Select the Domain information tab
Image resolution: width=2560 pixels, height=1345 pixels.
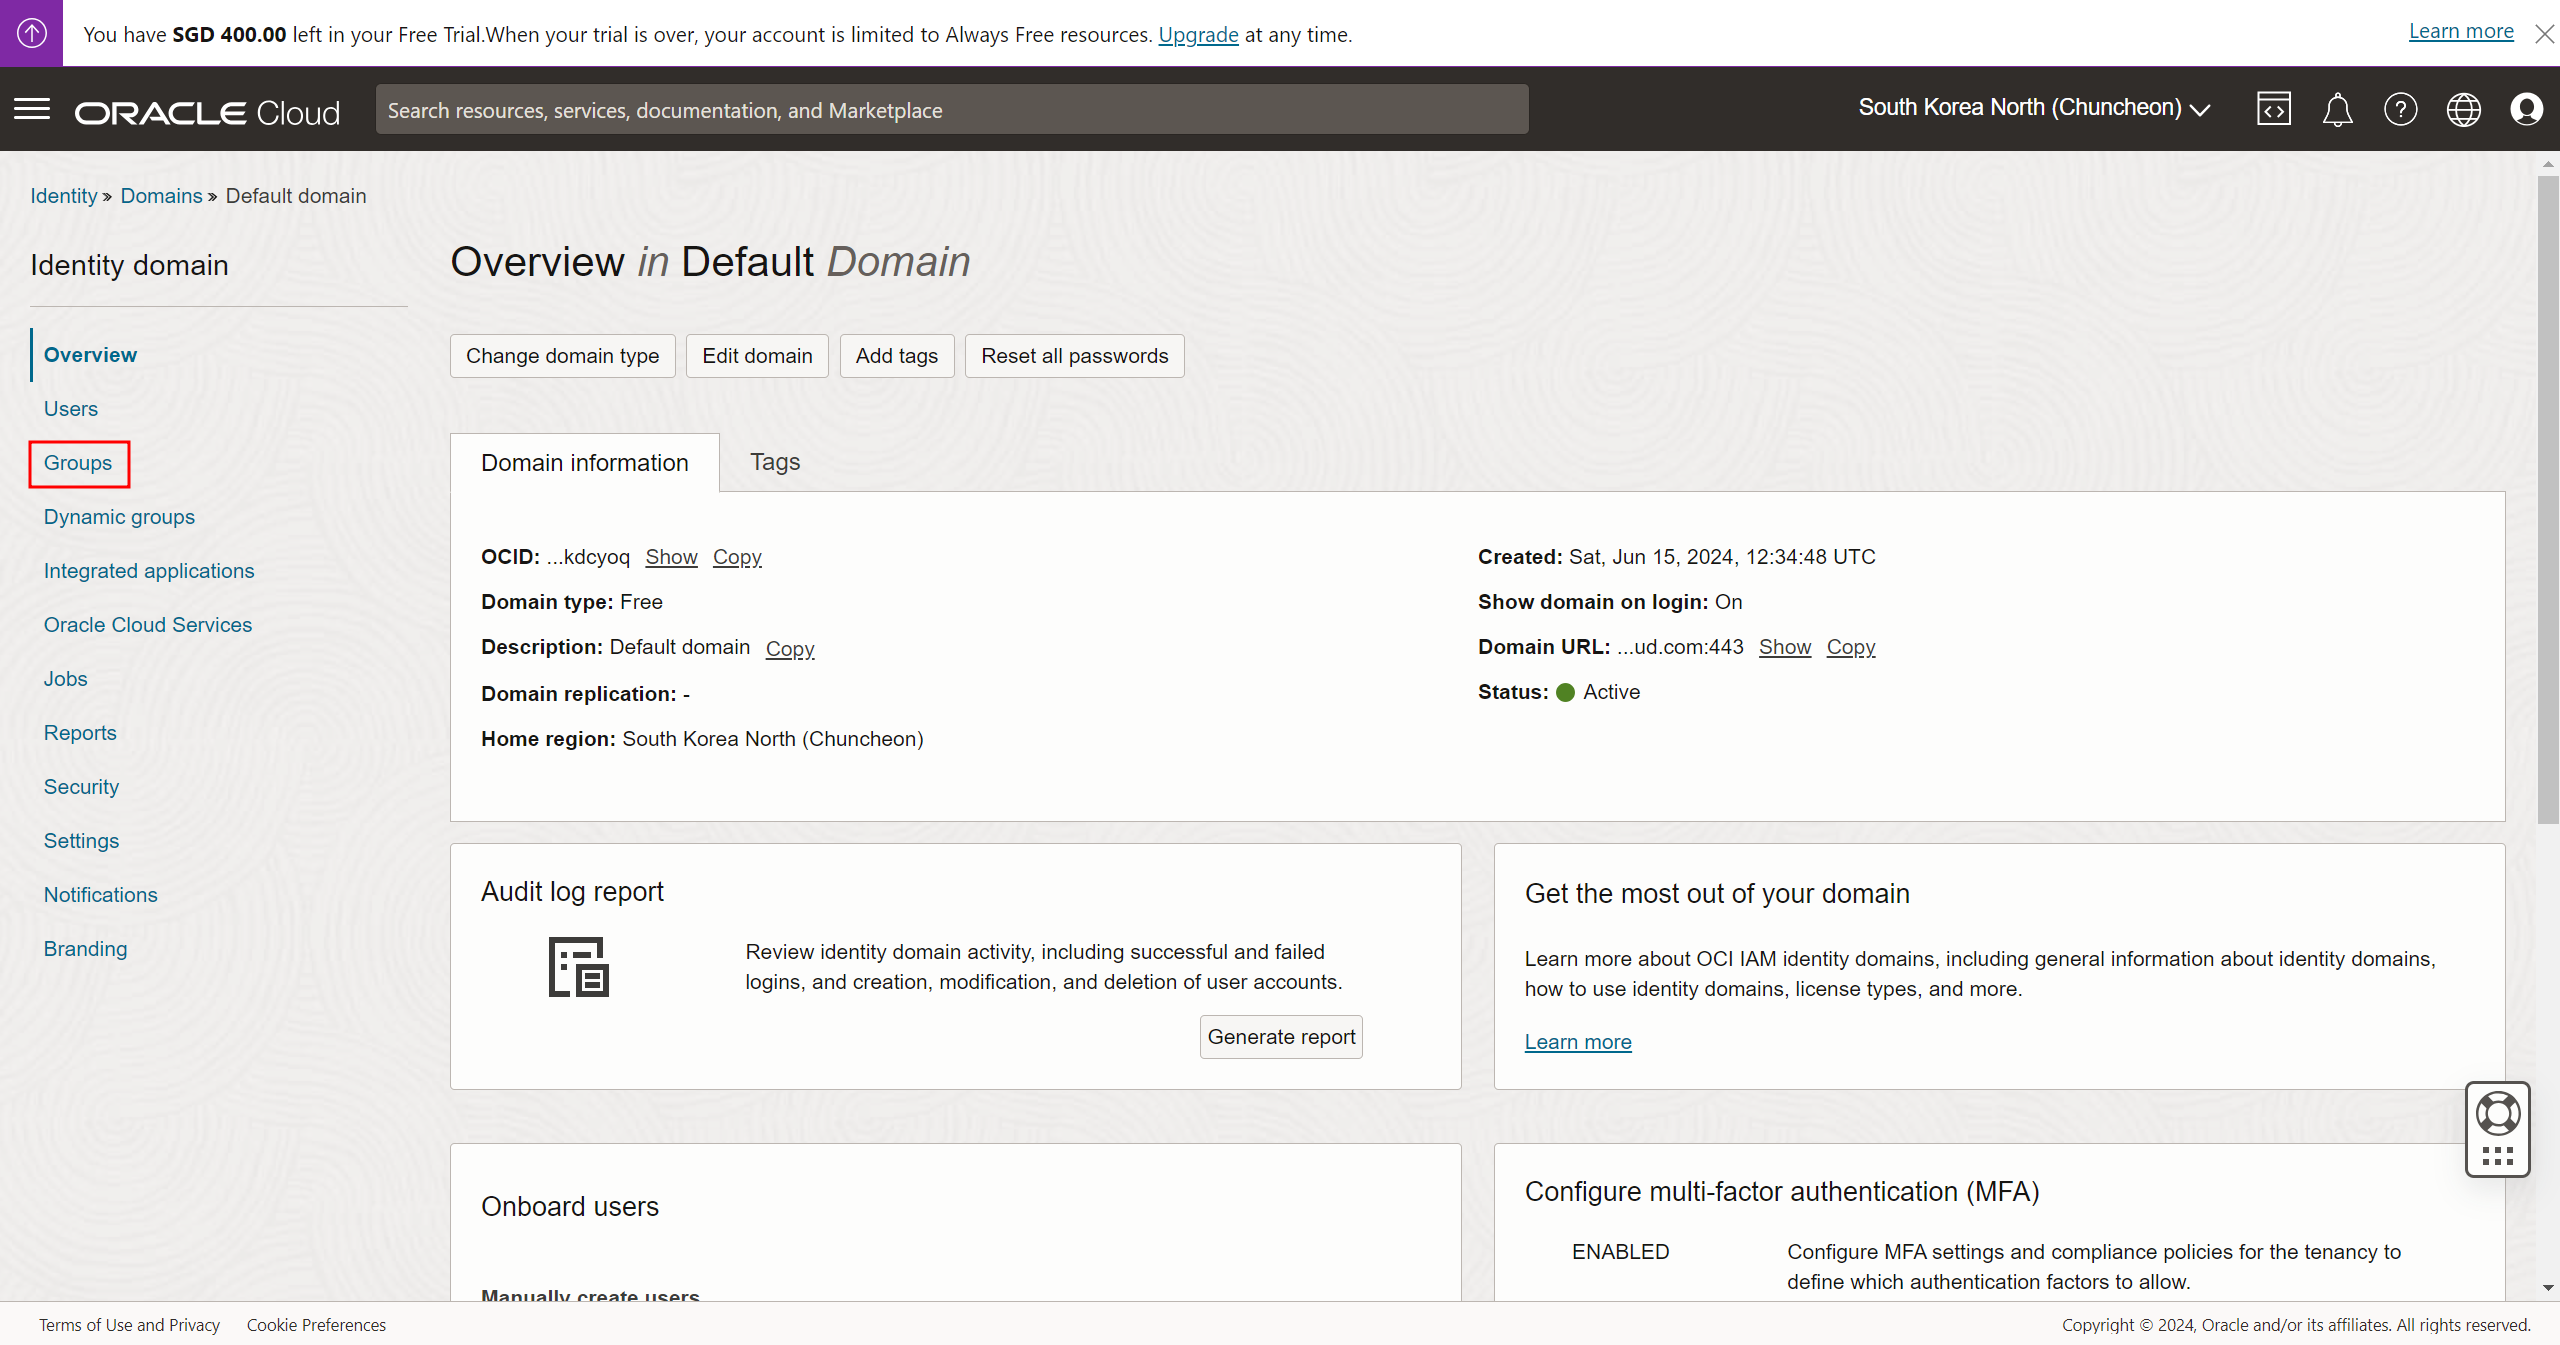coord(584,463)
